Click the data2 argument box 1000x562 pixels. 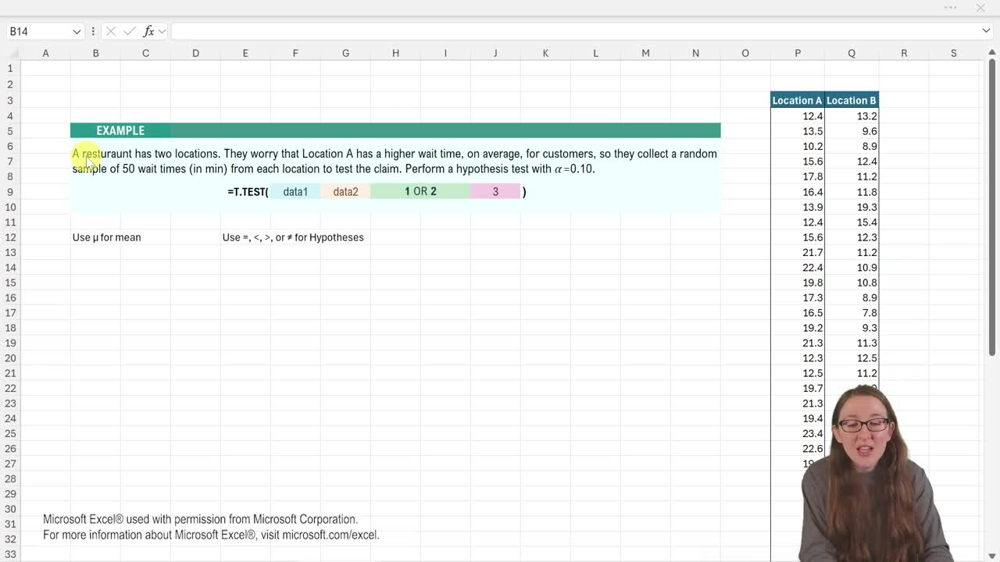345,191
